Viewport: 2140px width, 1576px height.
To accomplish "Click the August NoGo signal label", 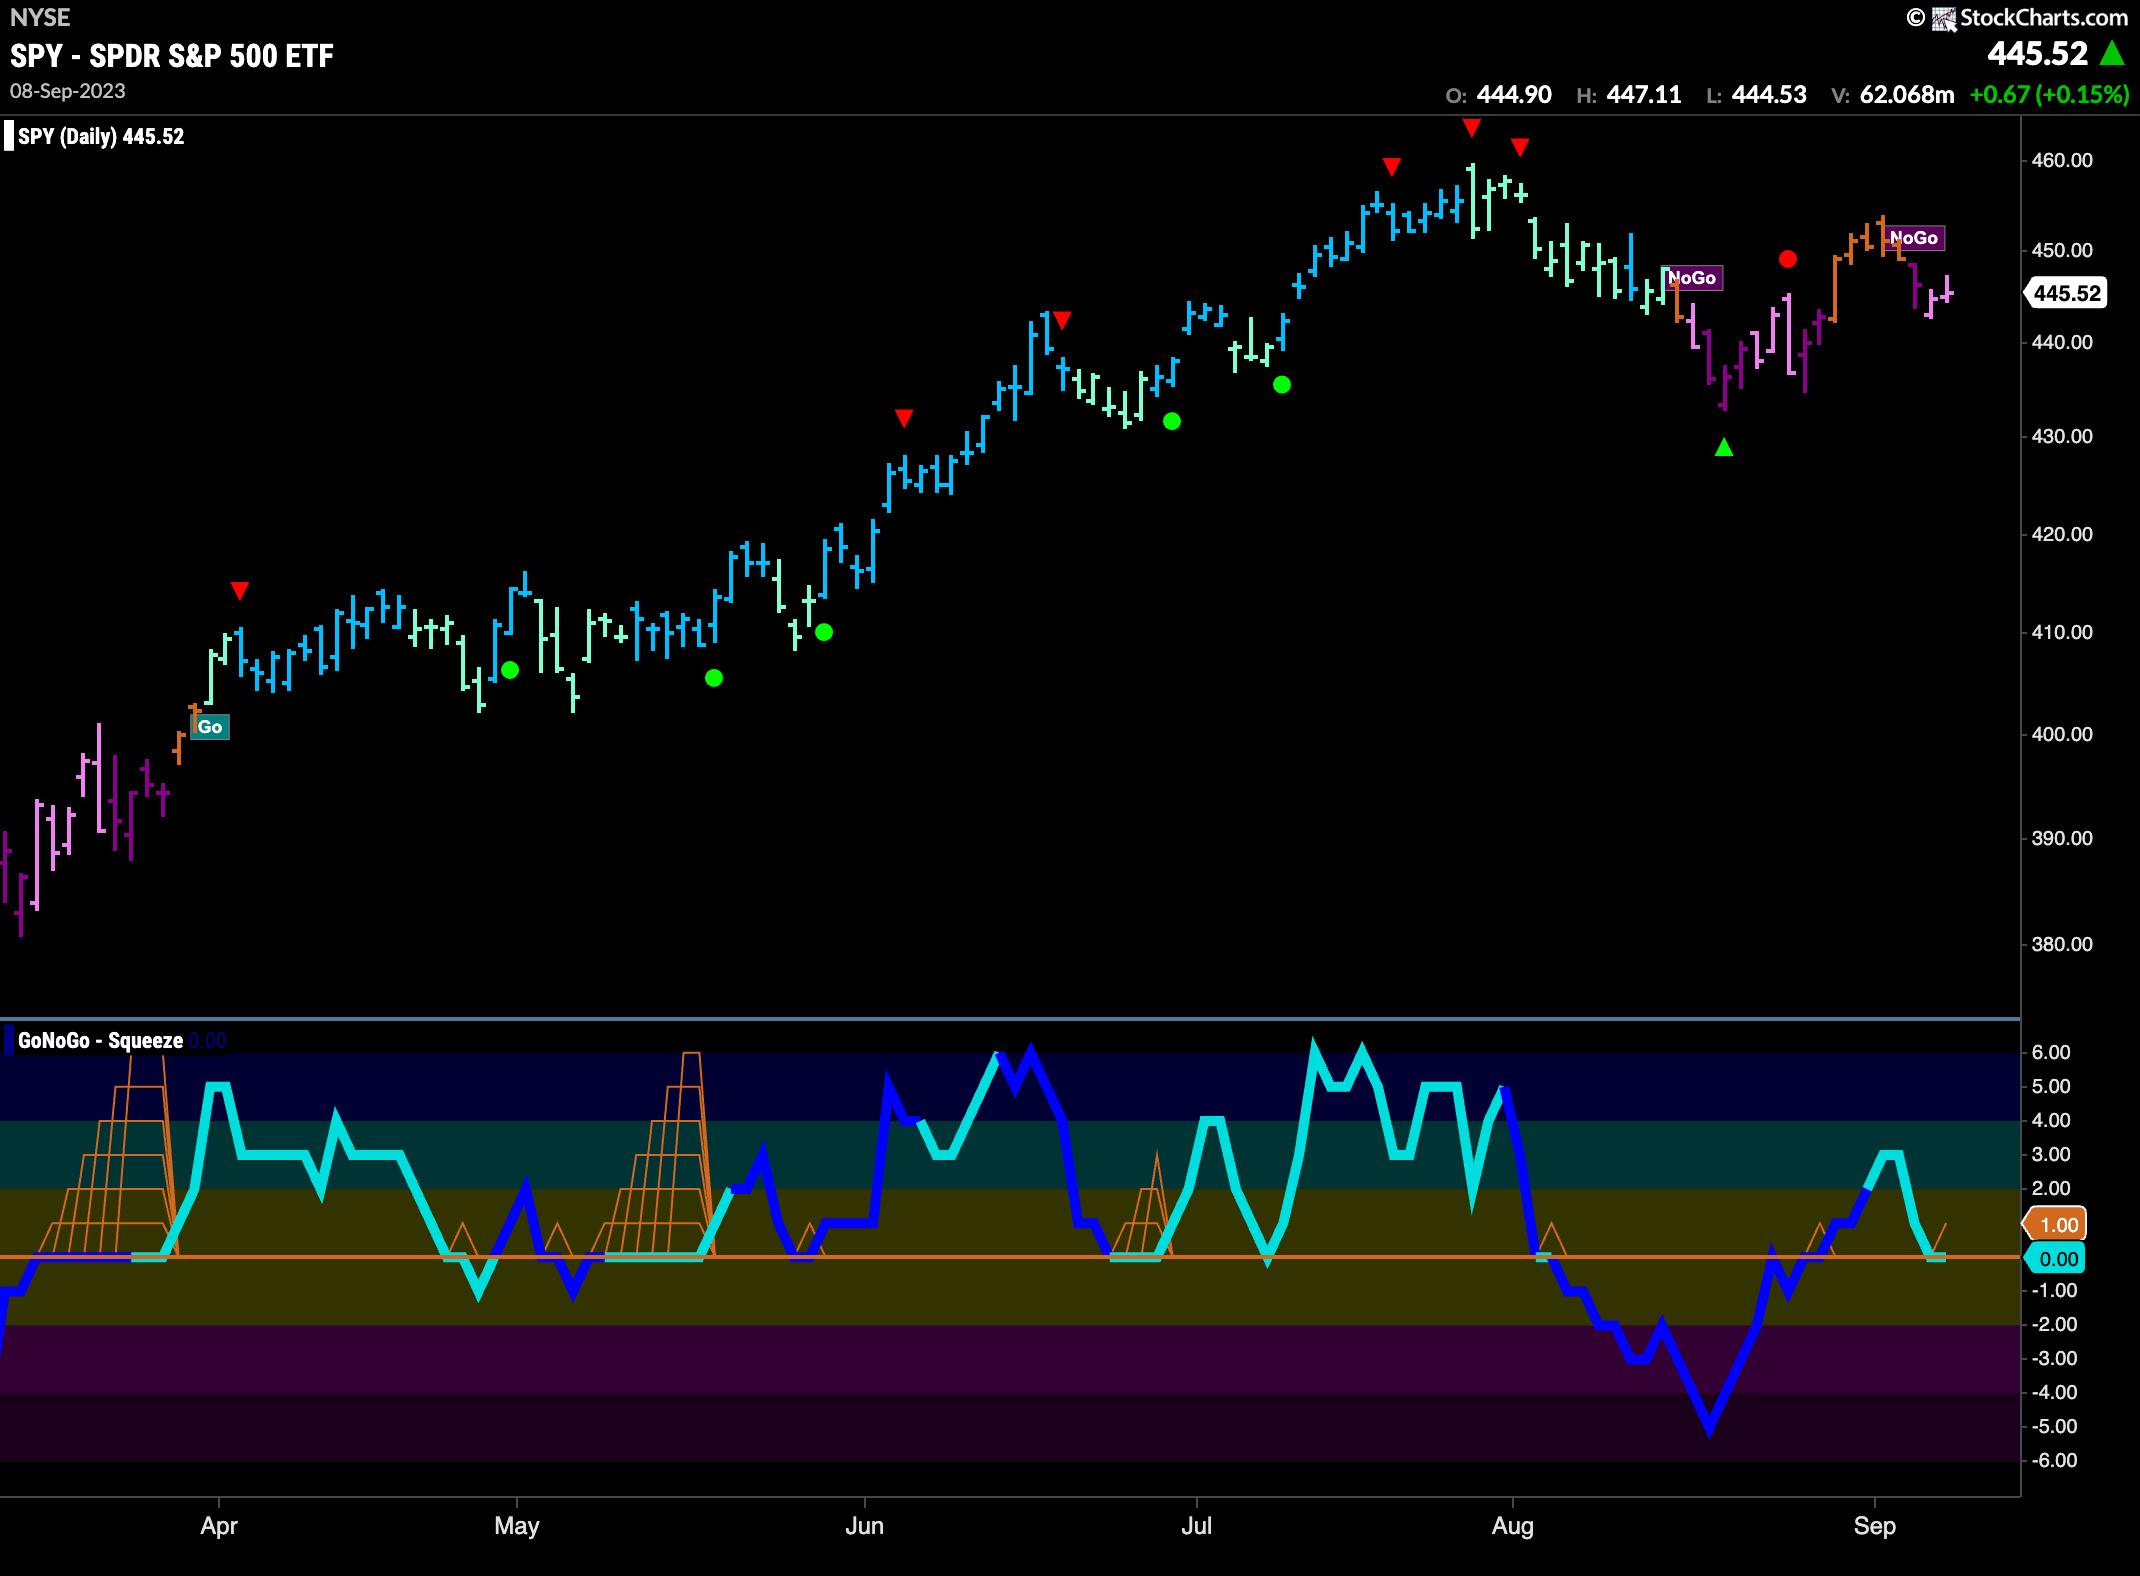I will click(1692, 278).
